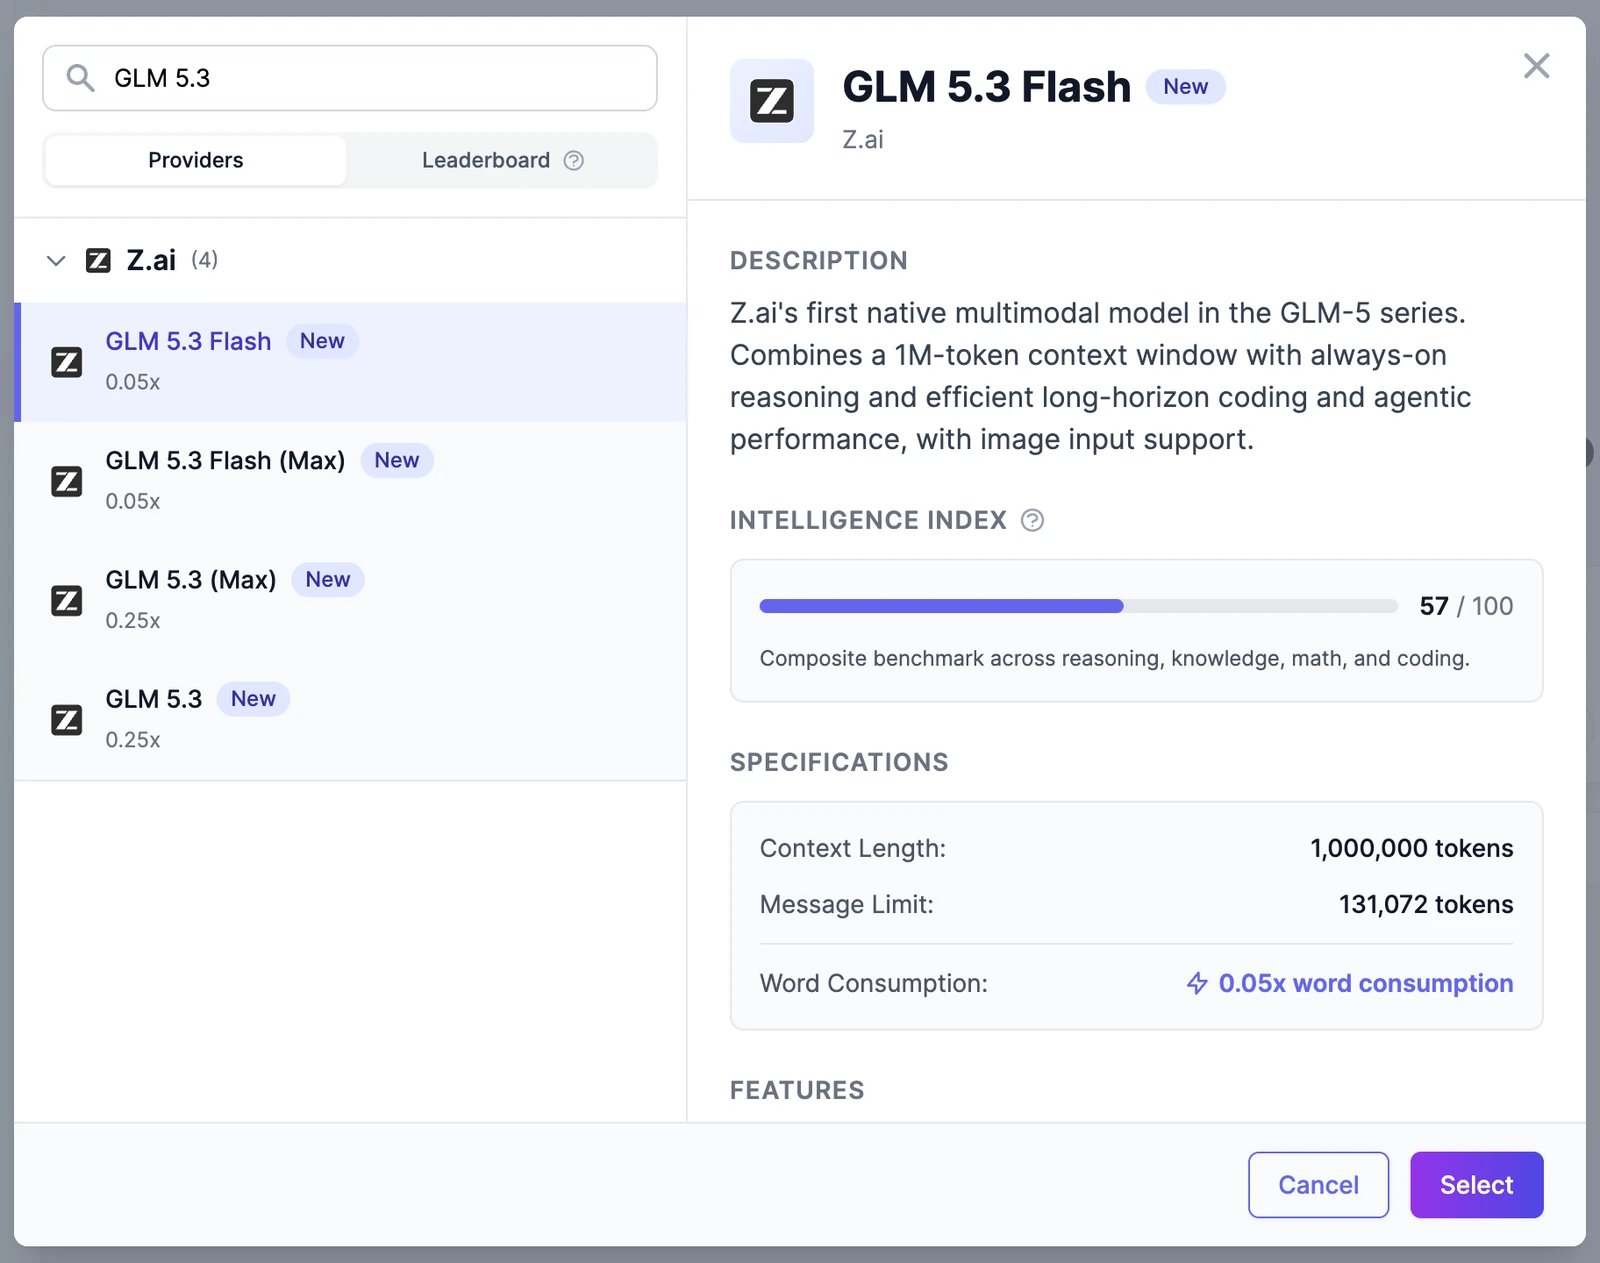Click the 131,072 tokens message limit value
This screenshot has width=1600, height=1263.
pos(1426,904)
